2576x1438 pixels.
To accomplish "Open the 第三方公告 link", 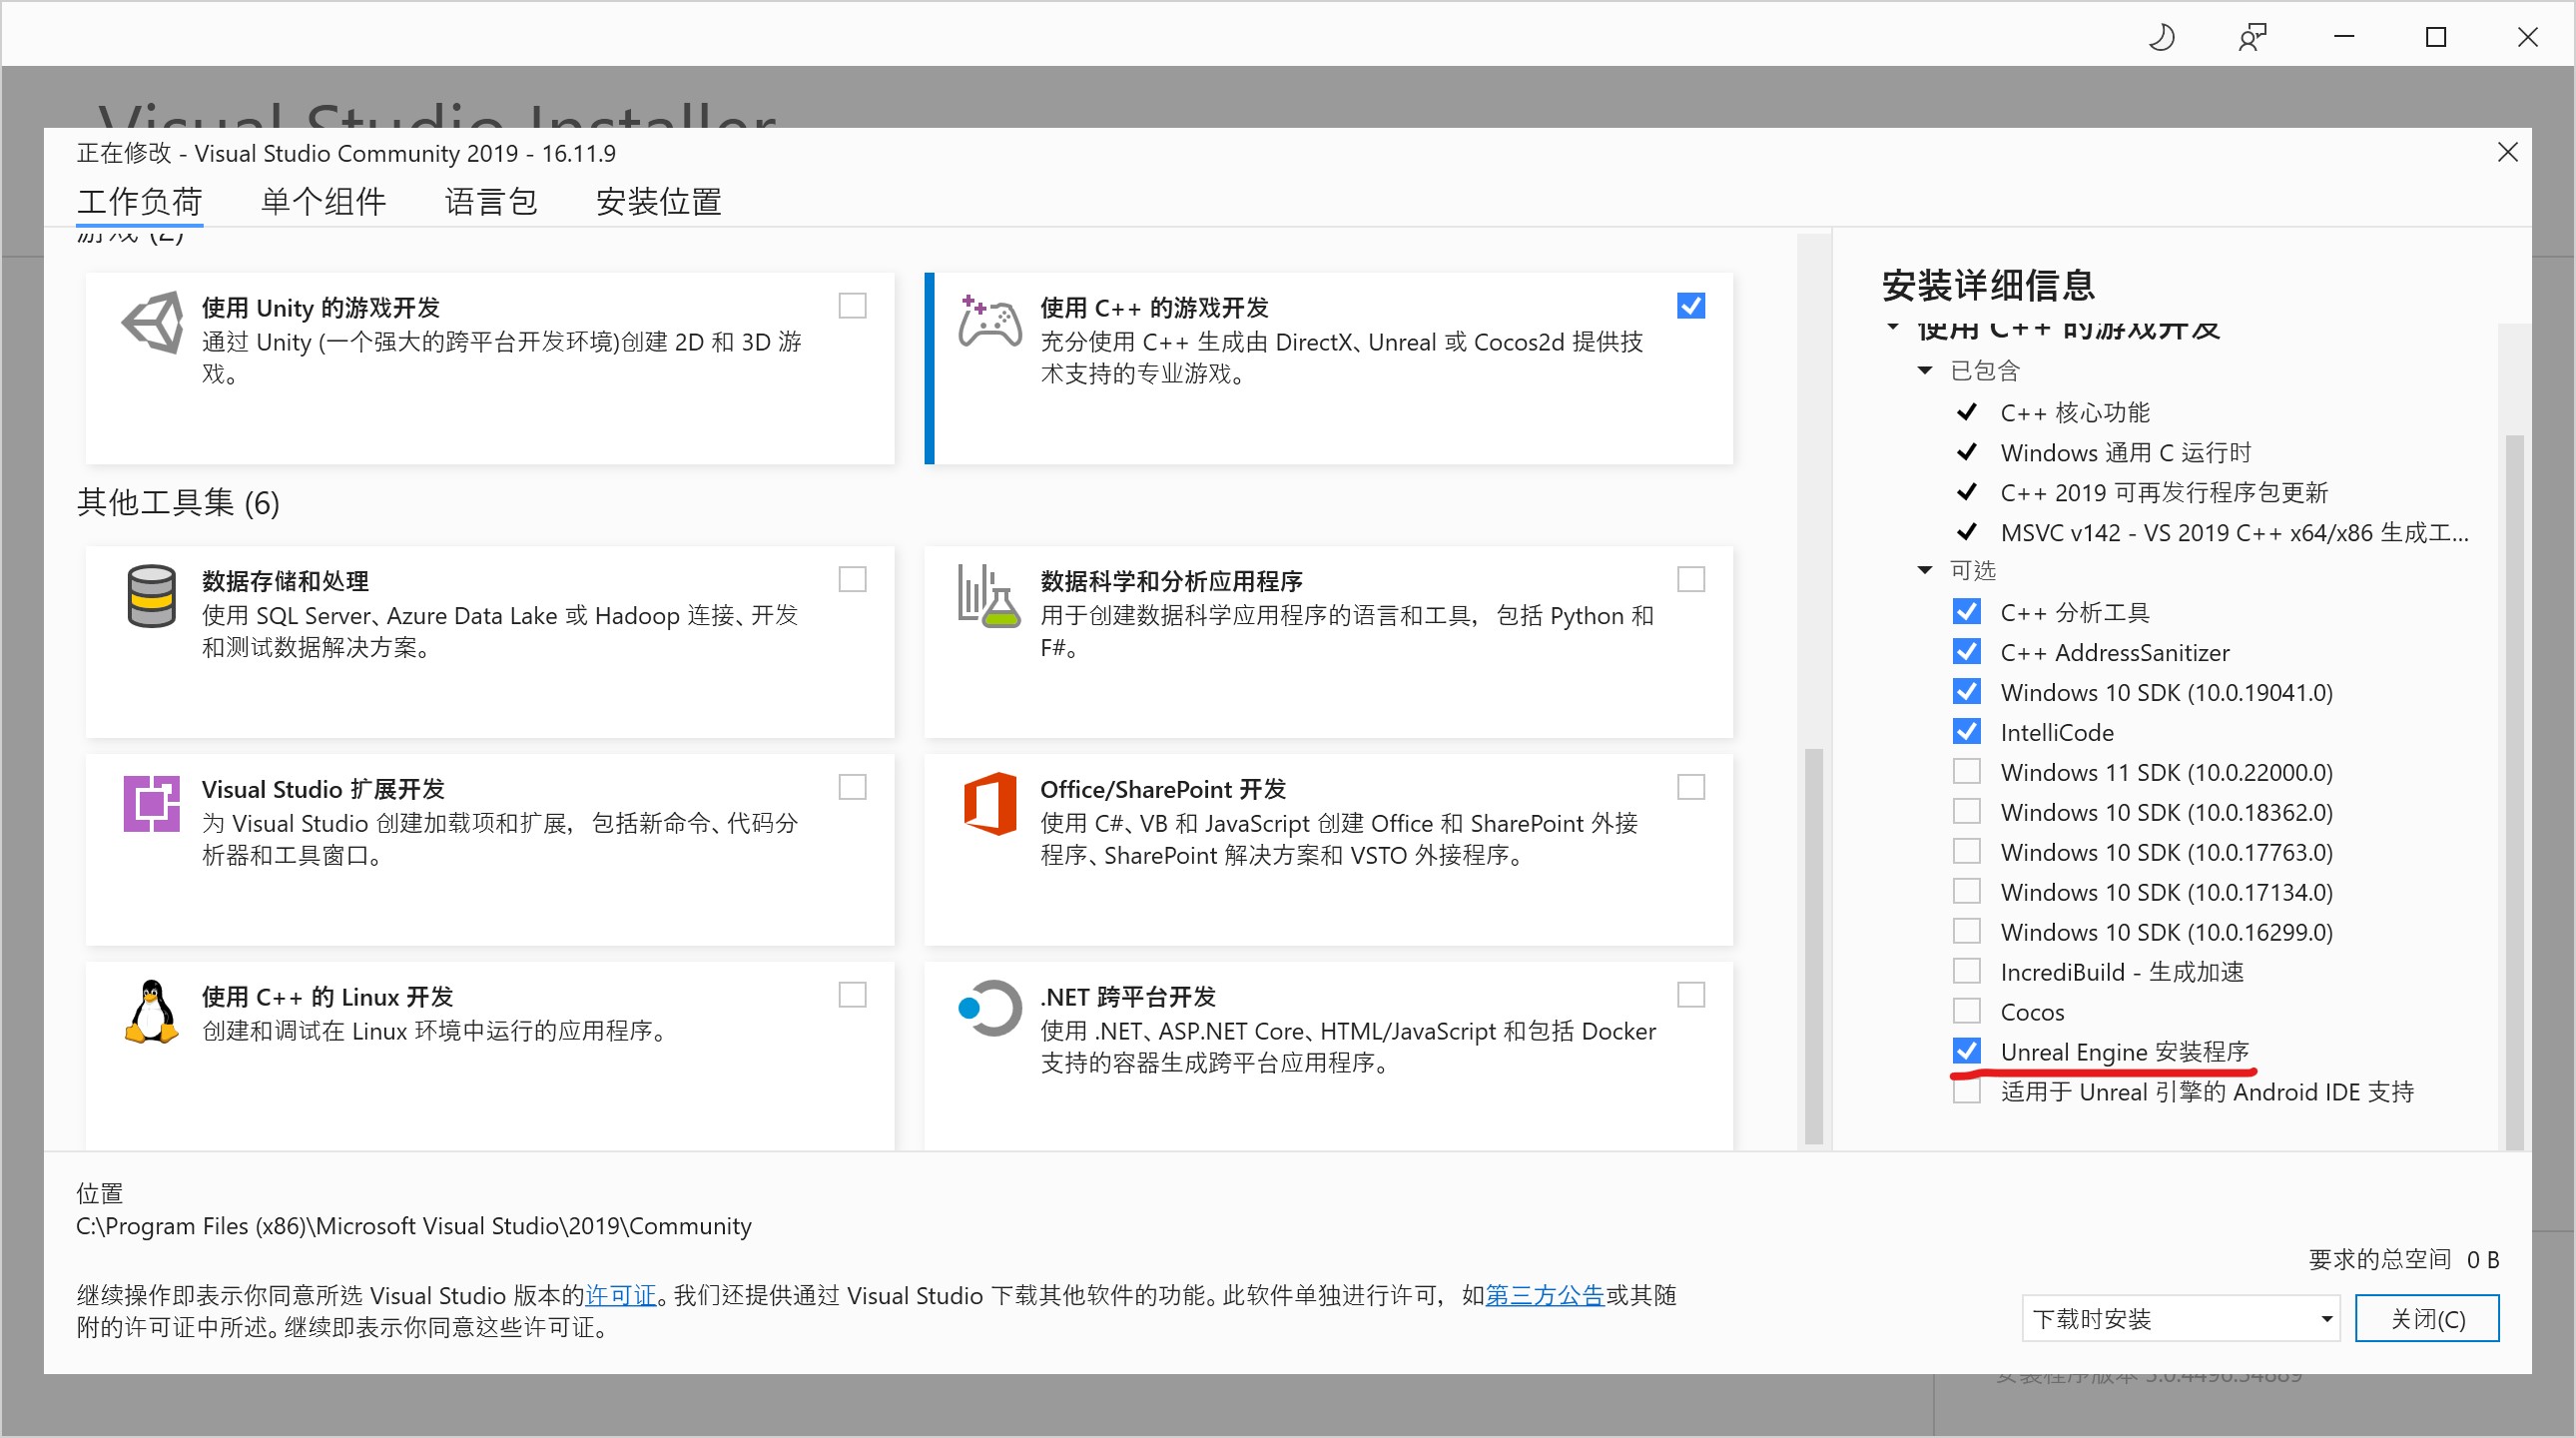I will click(1544, 1296).
